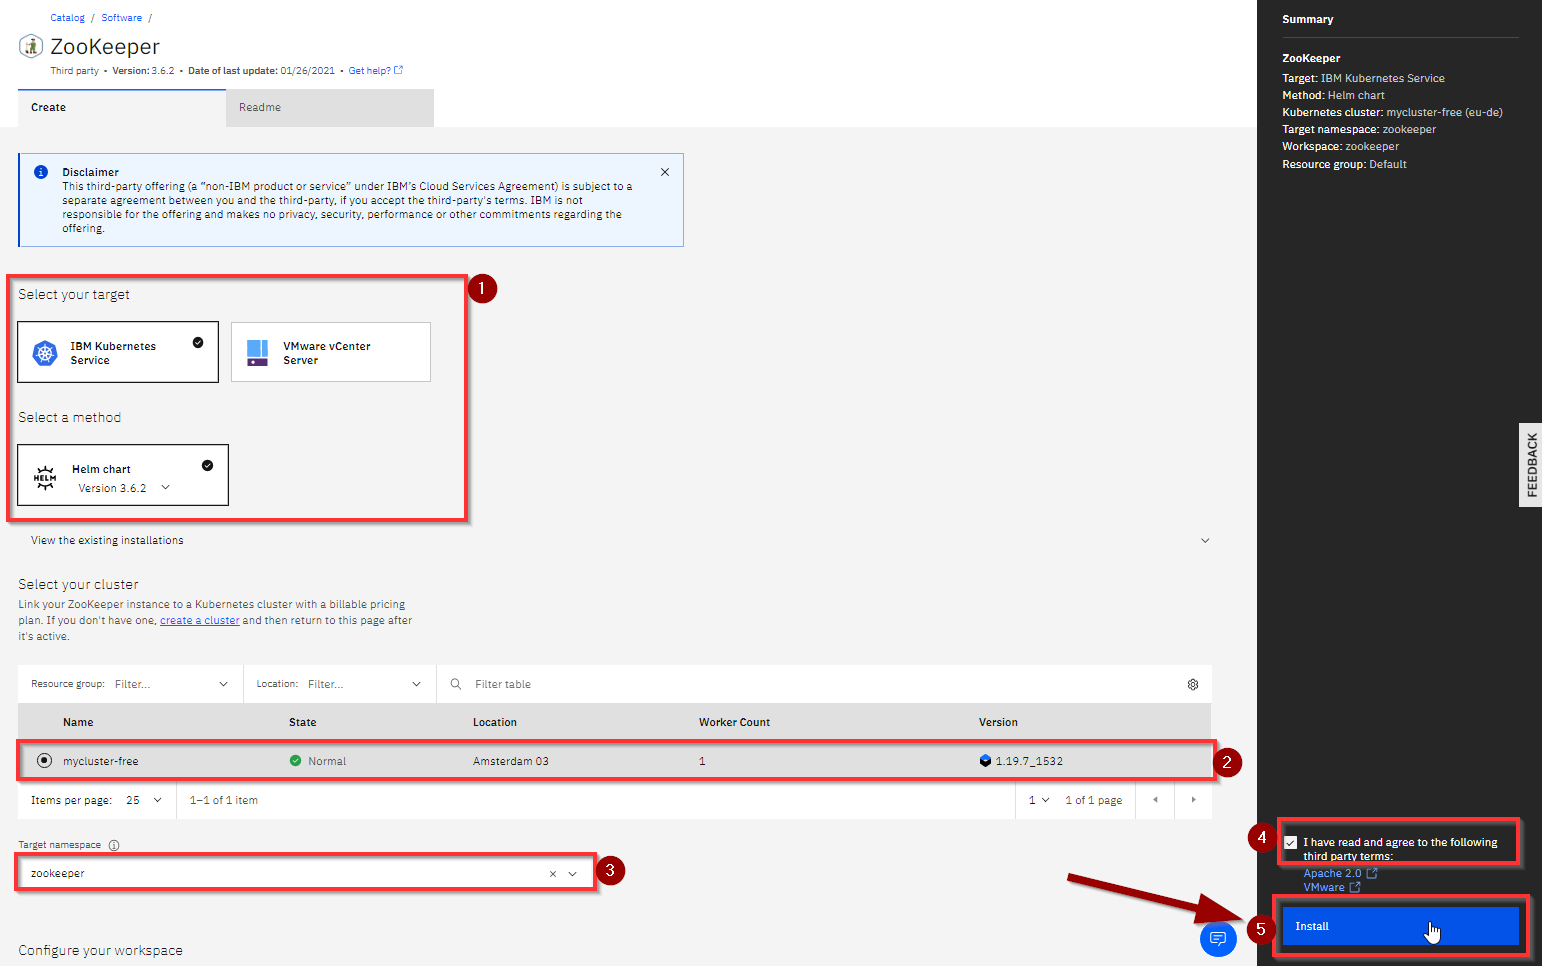Click the Install button
The image size is (1542, 966).
[x=1400, y=926]
